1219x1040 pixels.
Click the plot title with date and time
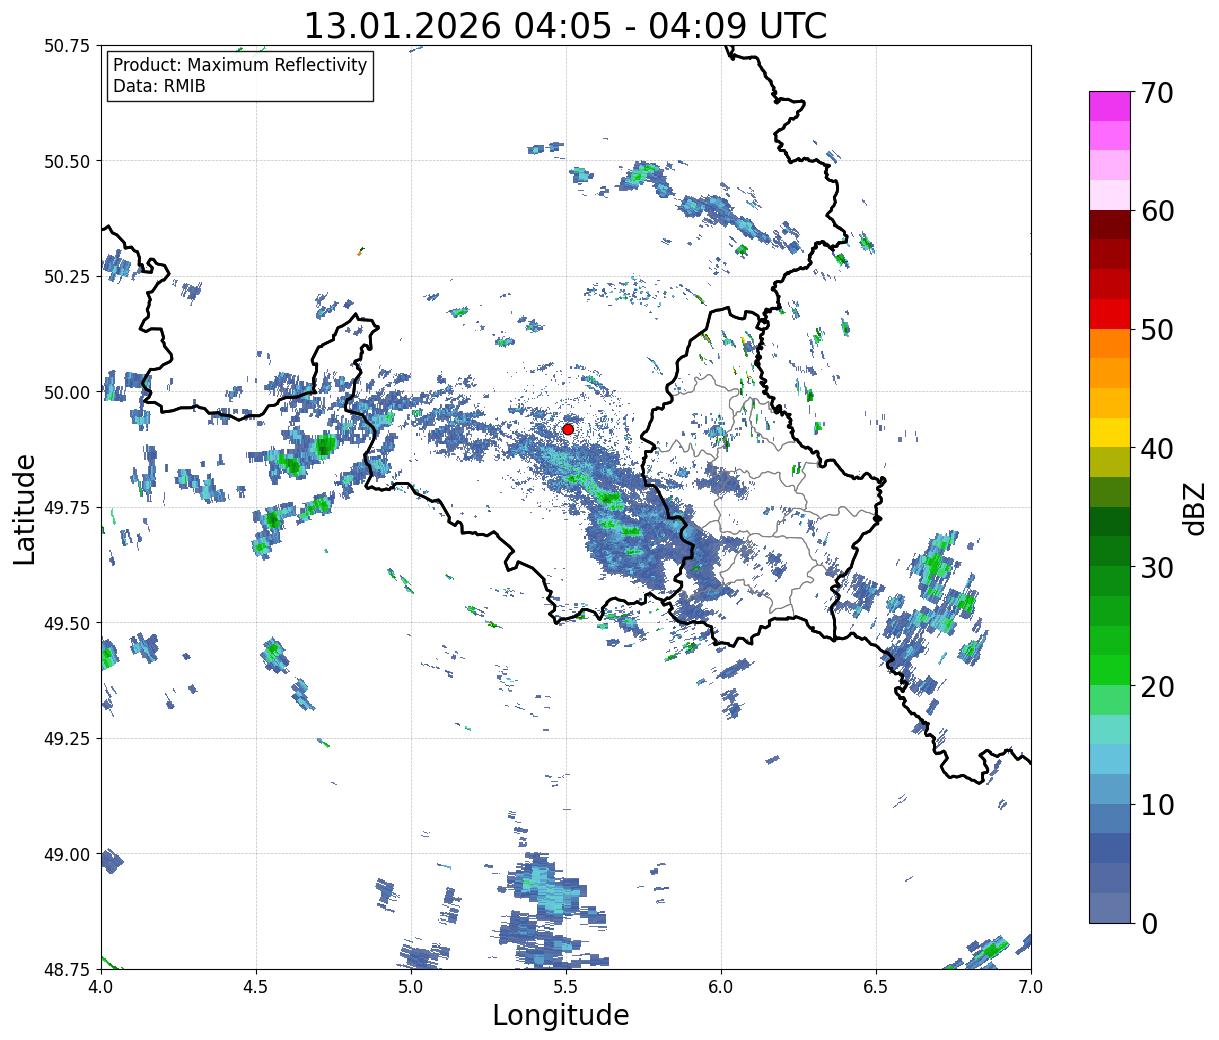565,25
